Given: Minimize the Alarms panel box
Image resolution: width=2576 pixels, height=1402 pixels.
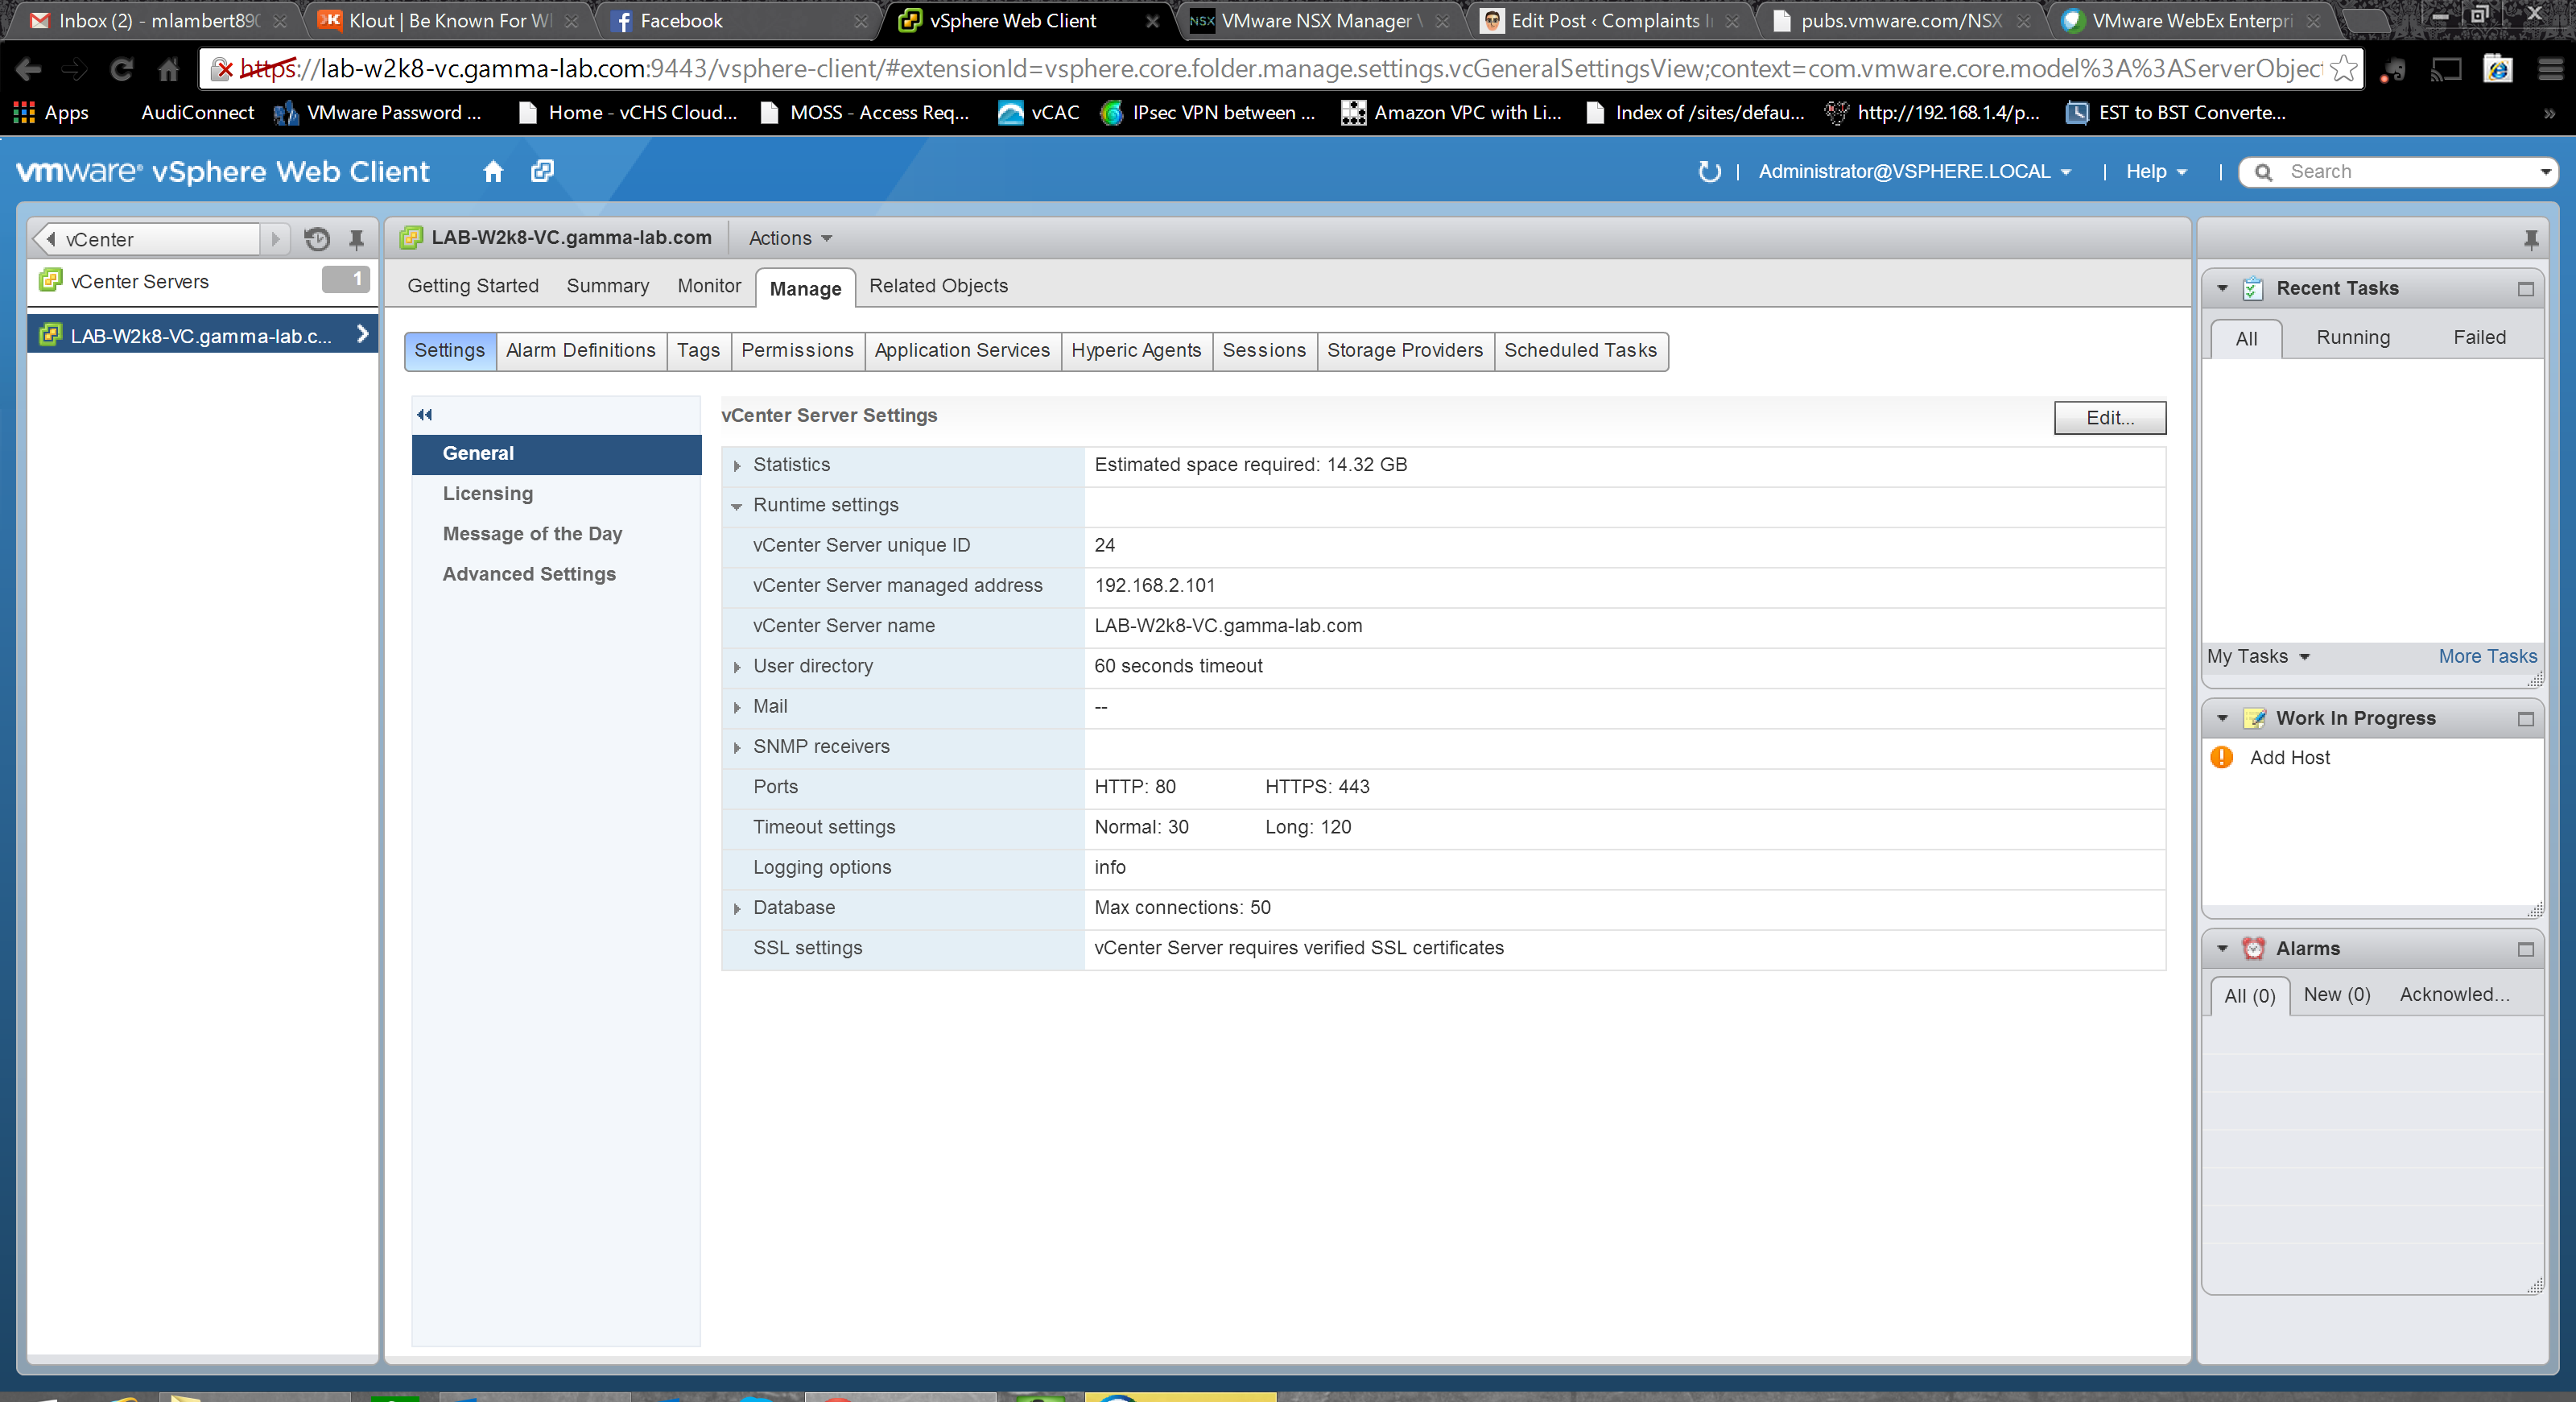Looking at the screenshot, I should pyautogui.click(x=2525, y=949).
